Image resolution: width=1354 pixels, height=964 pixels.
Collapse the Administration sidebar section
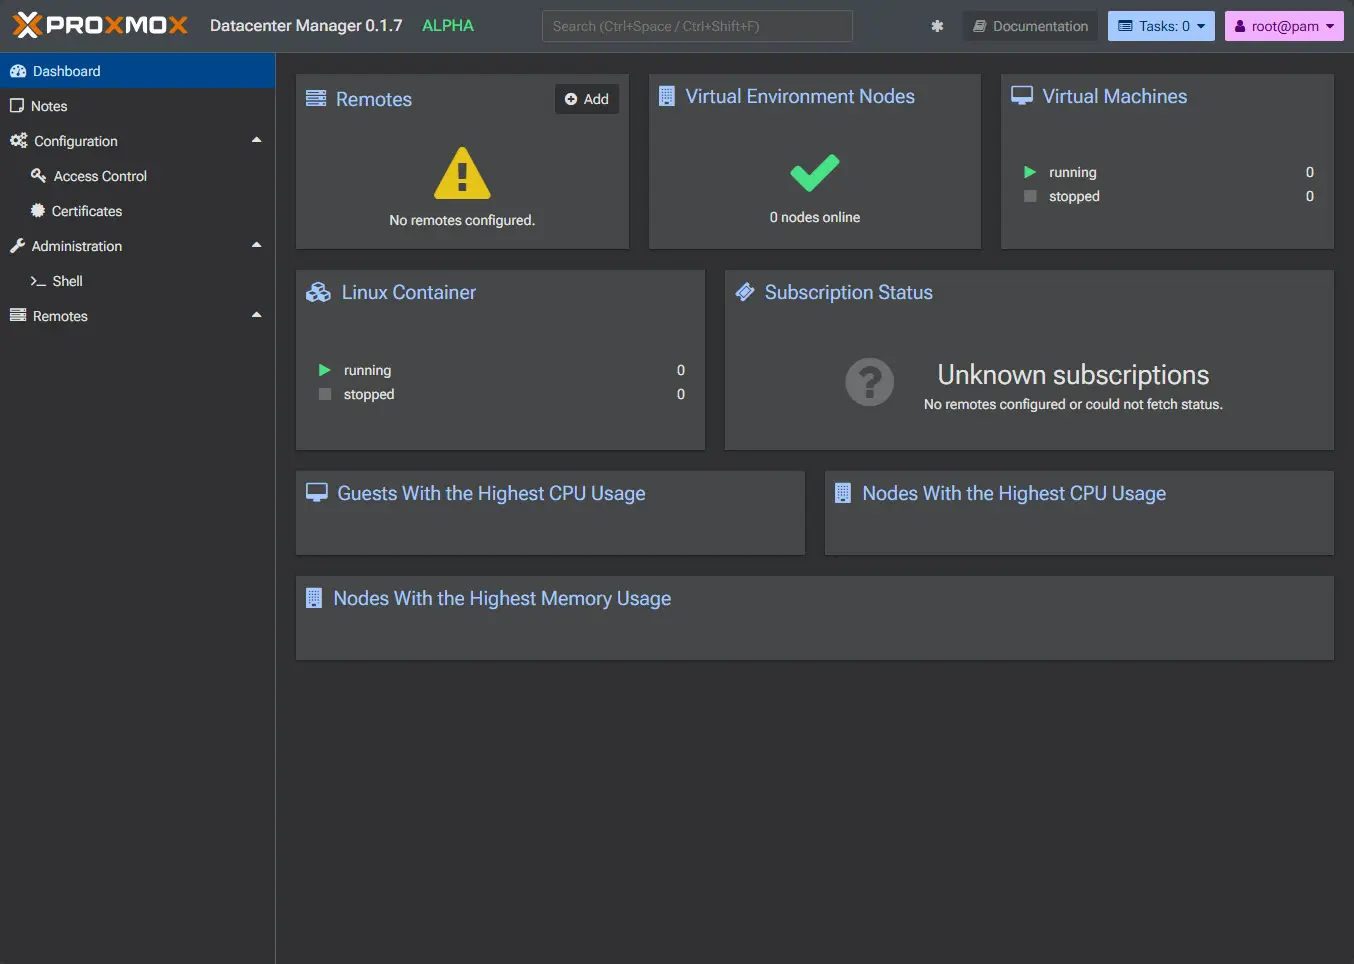(257, 246)
